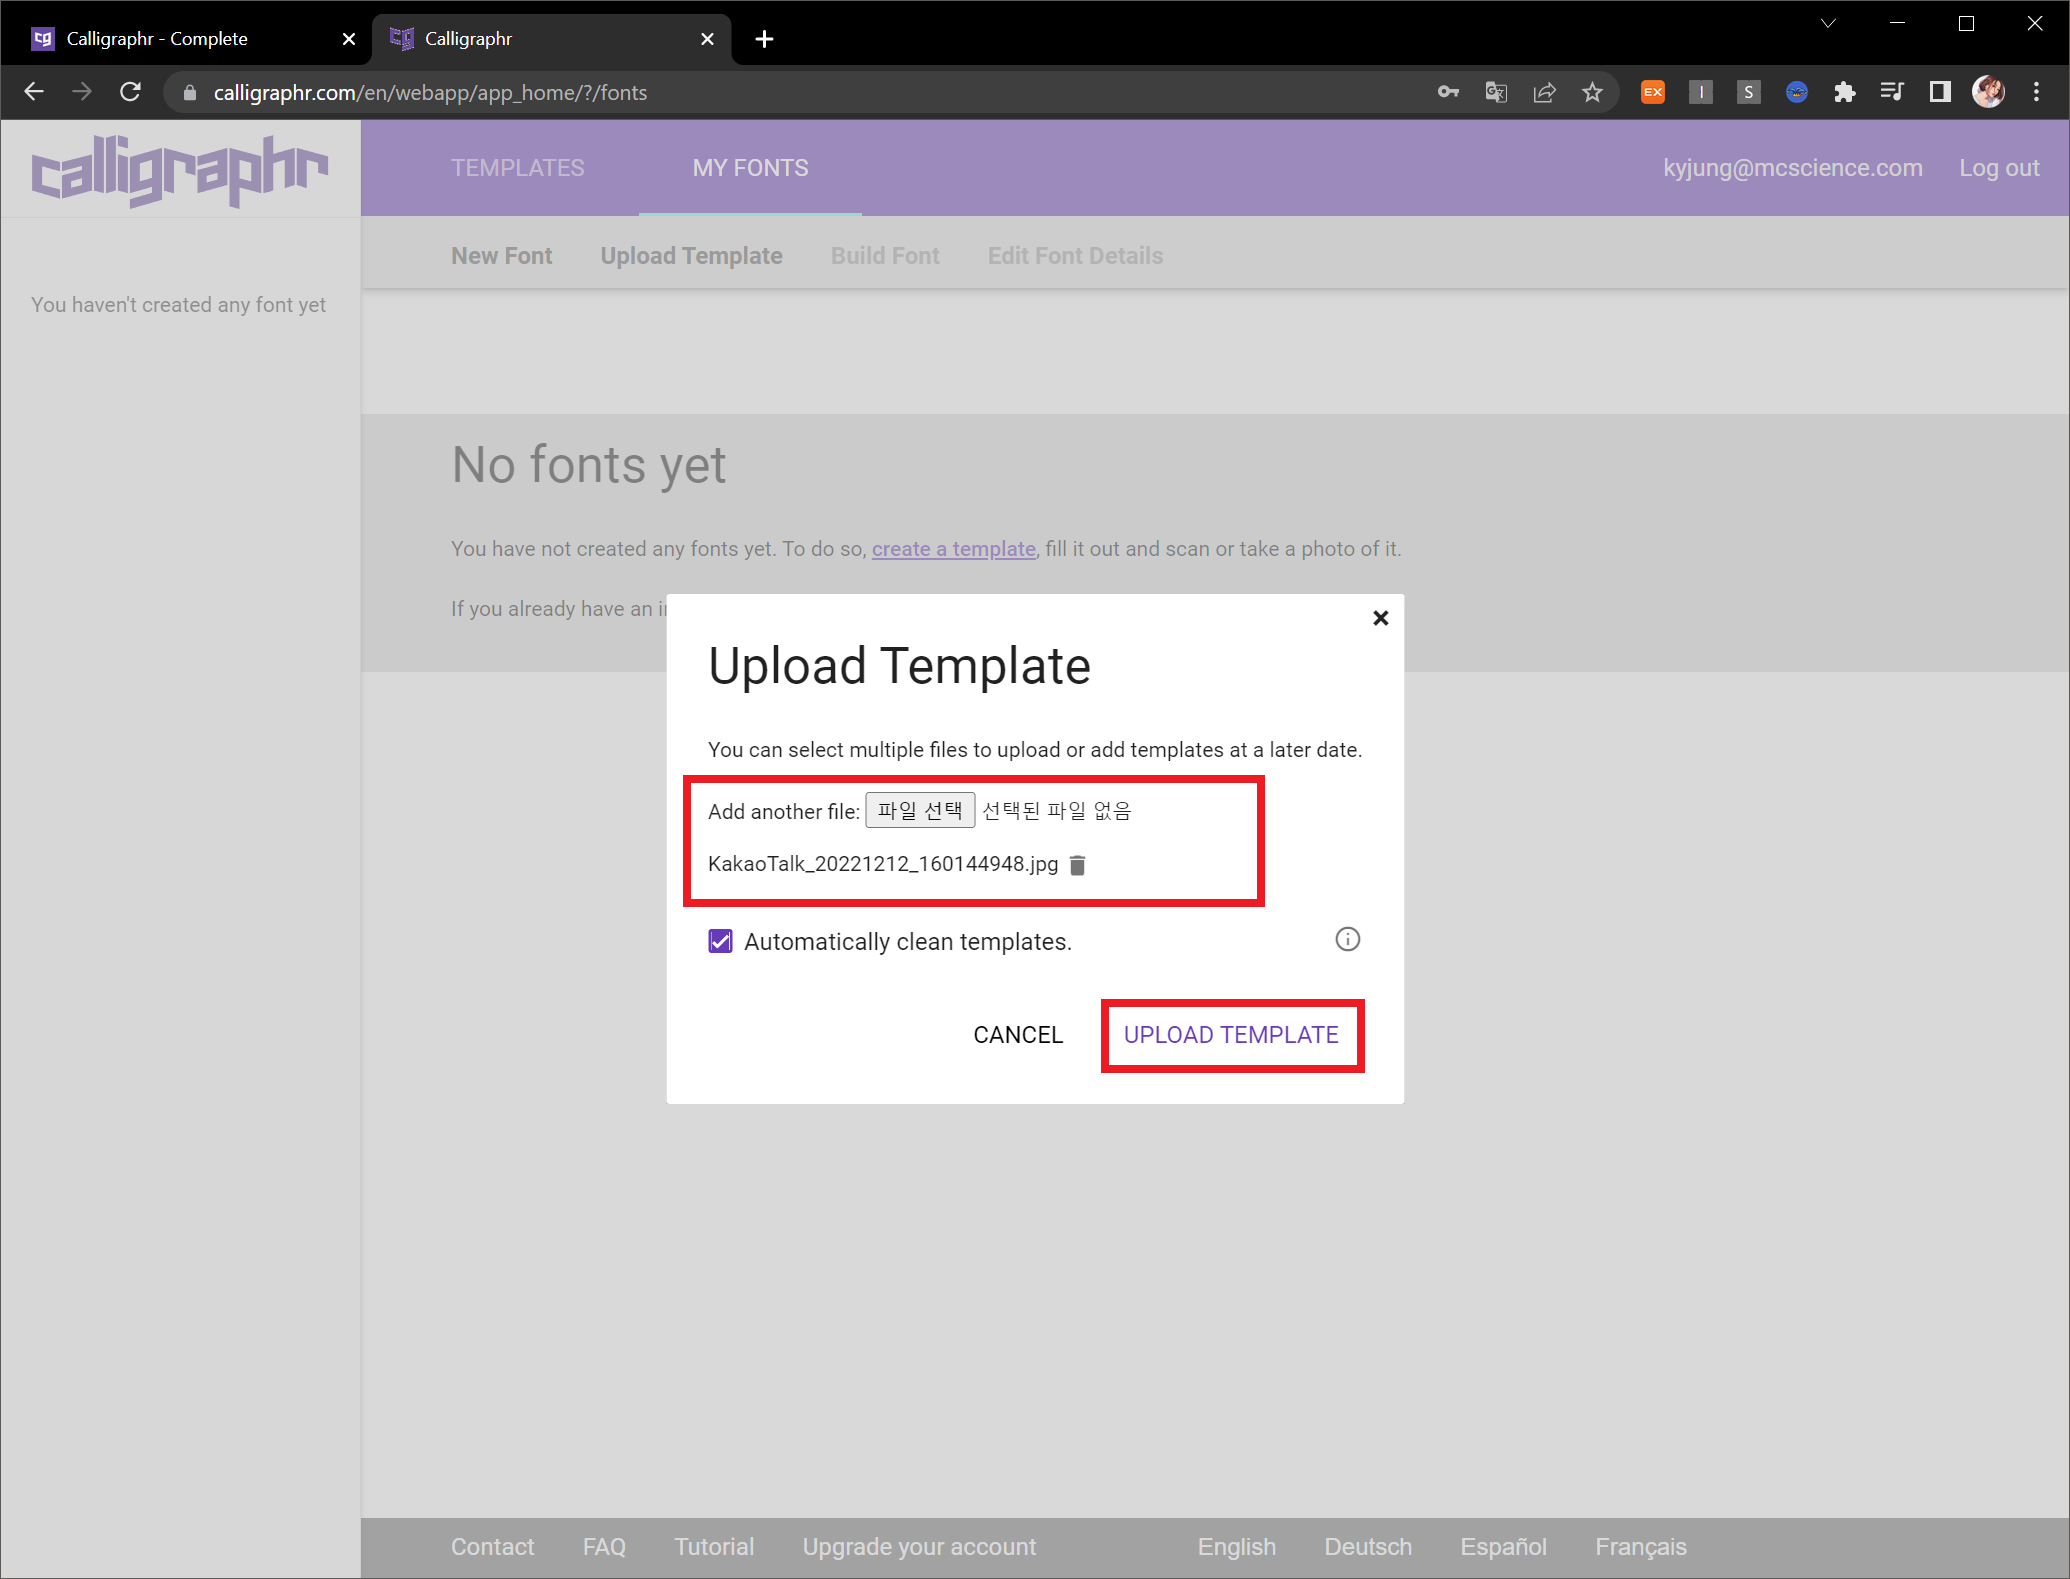This screenshot has height=1579, width=2070.
Task: Close the Upload Template dialog
Action: 1380,618
